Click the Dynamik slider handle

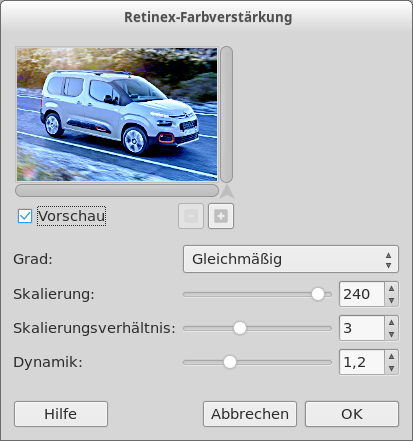click(230, 362)
